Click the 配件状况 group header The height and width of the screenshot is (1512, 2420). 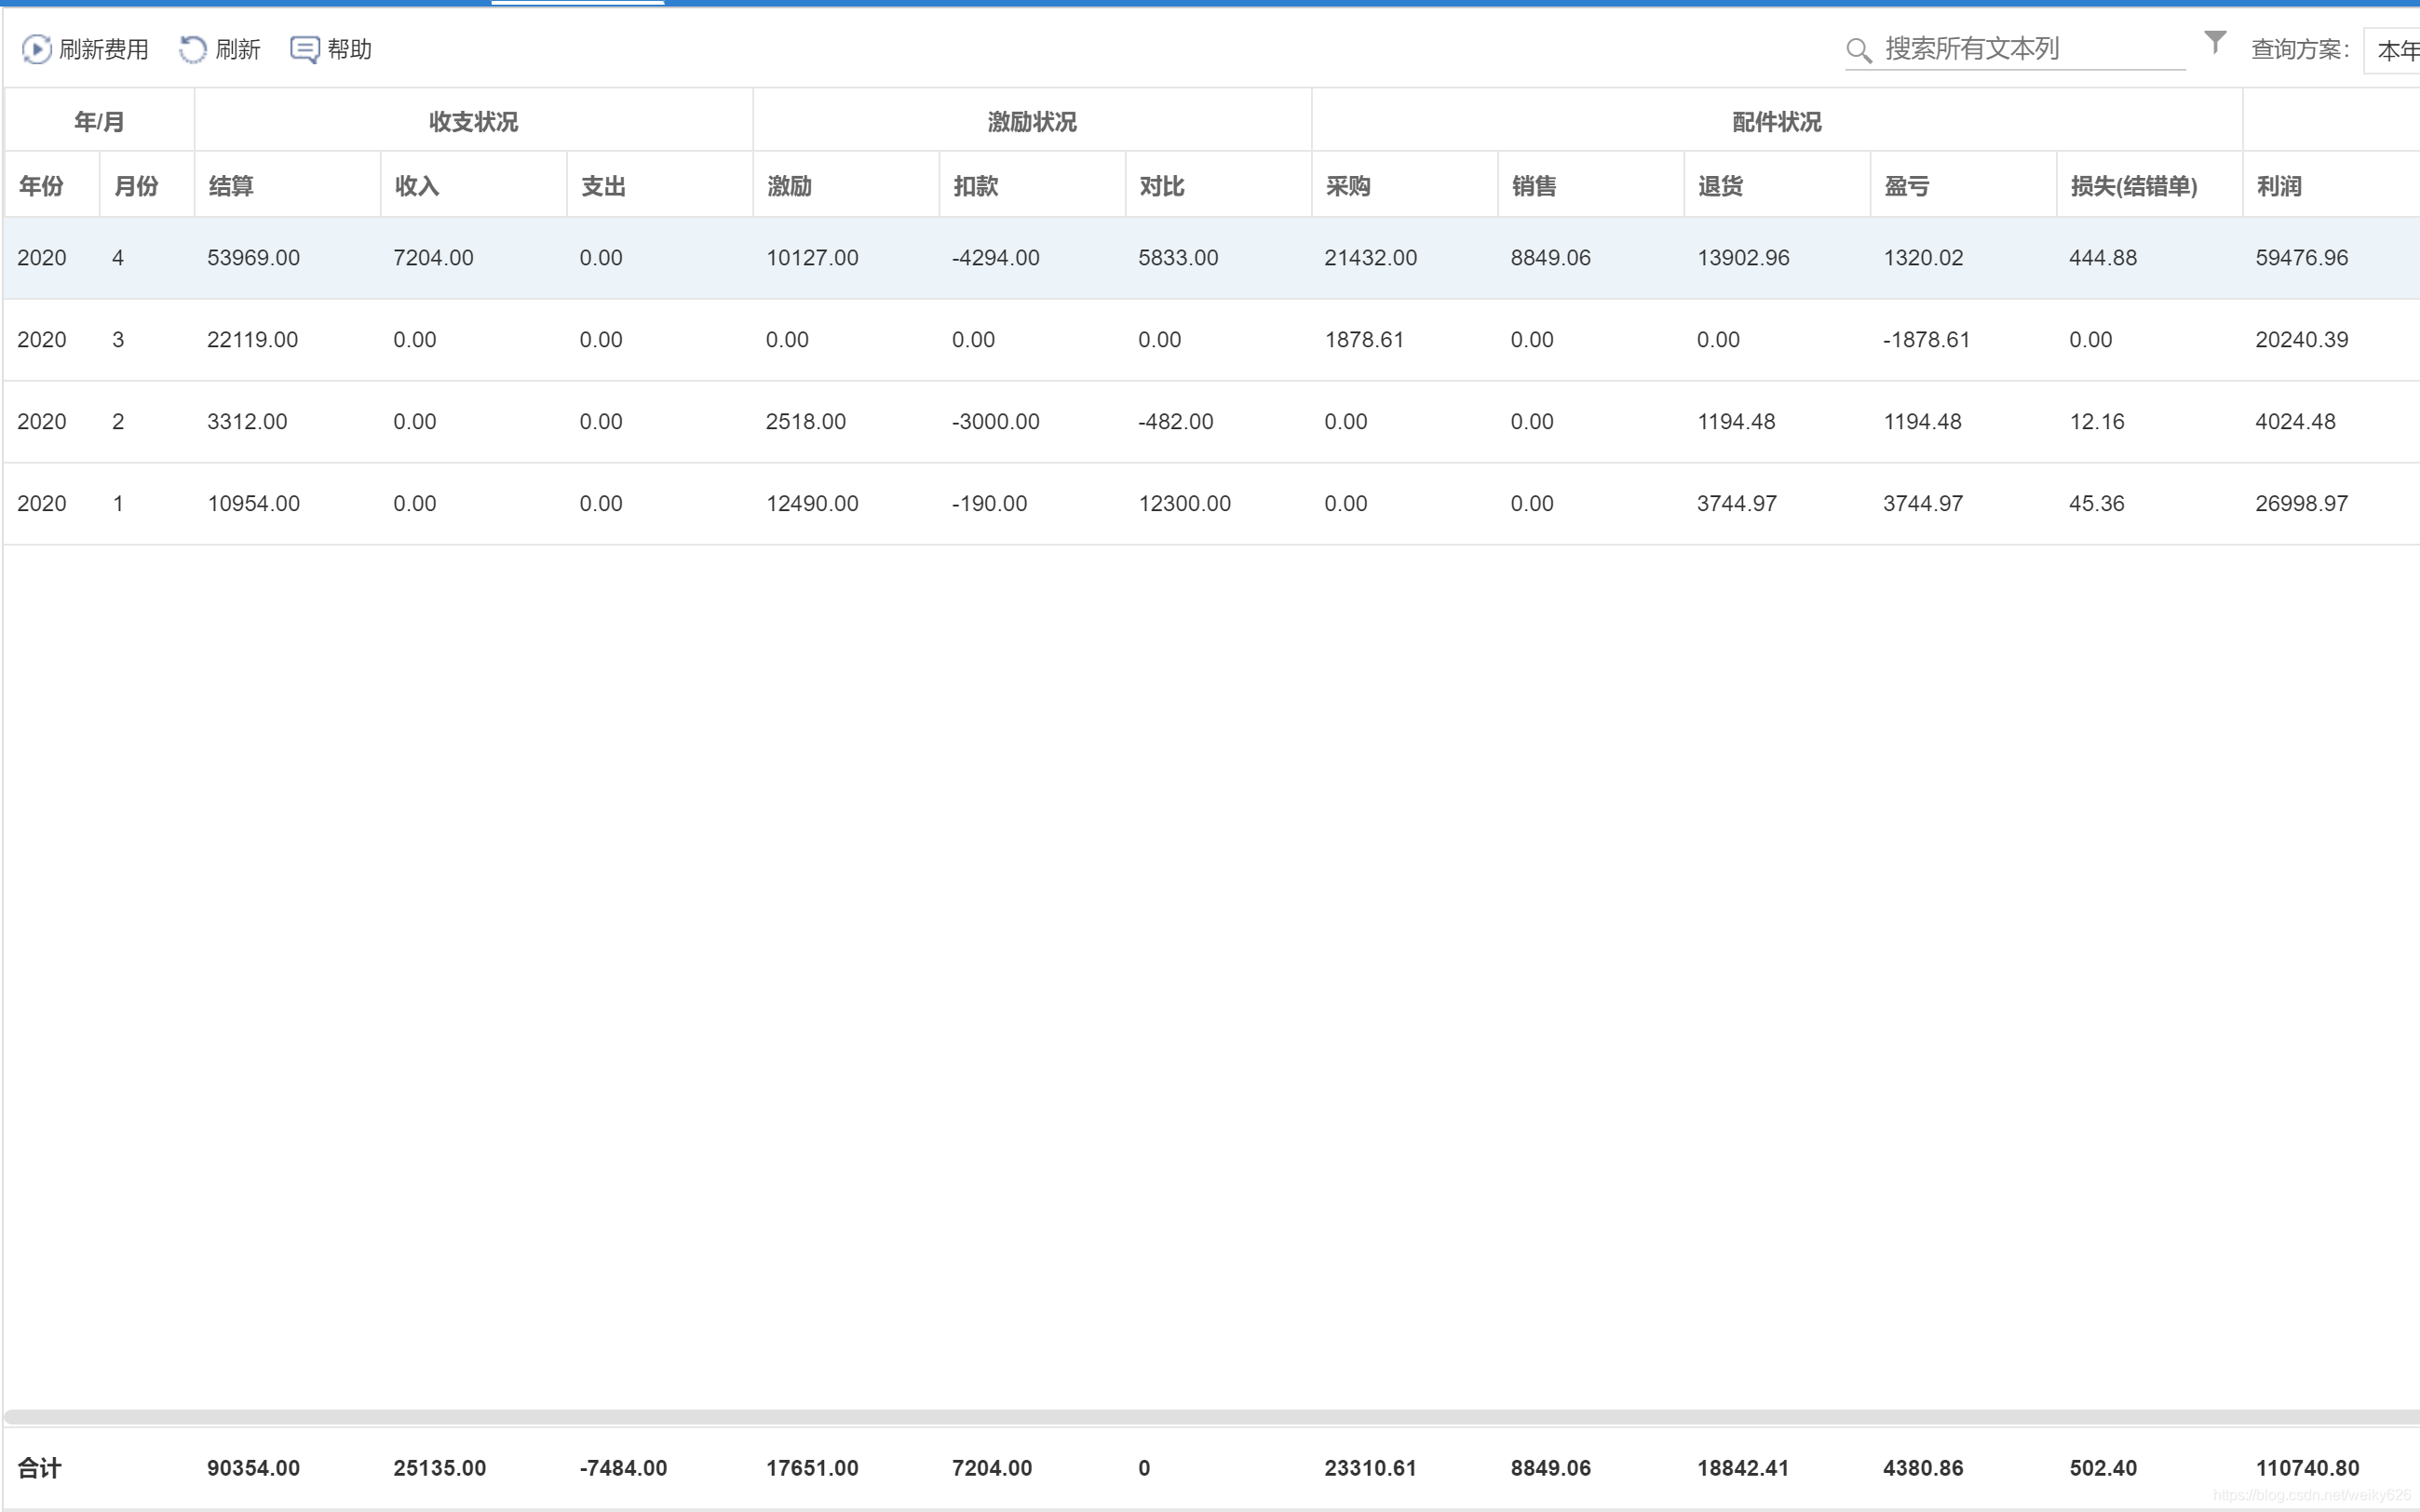click(x=1776, y=122)
